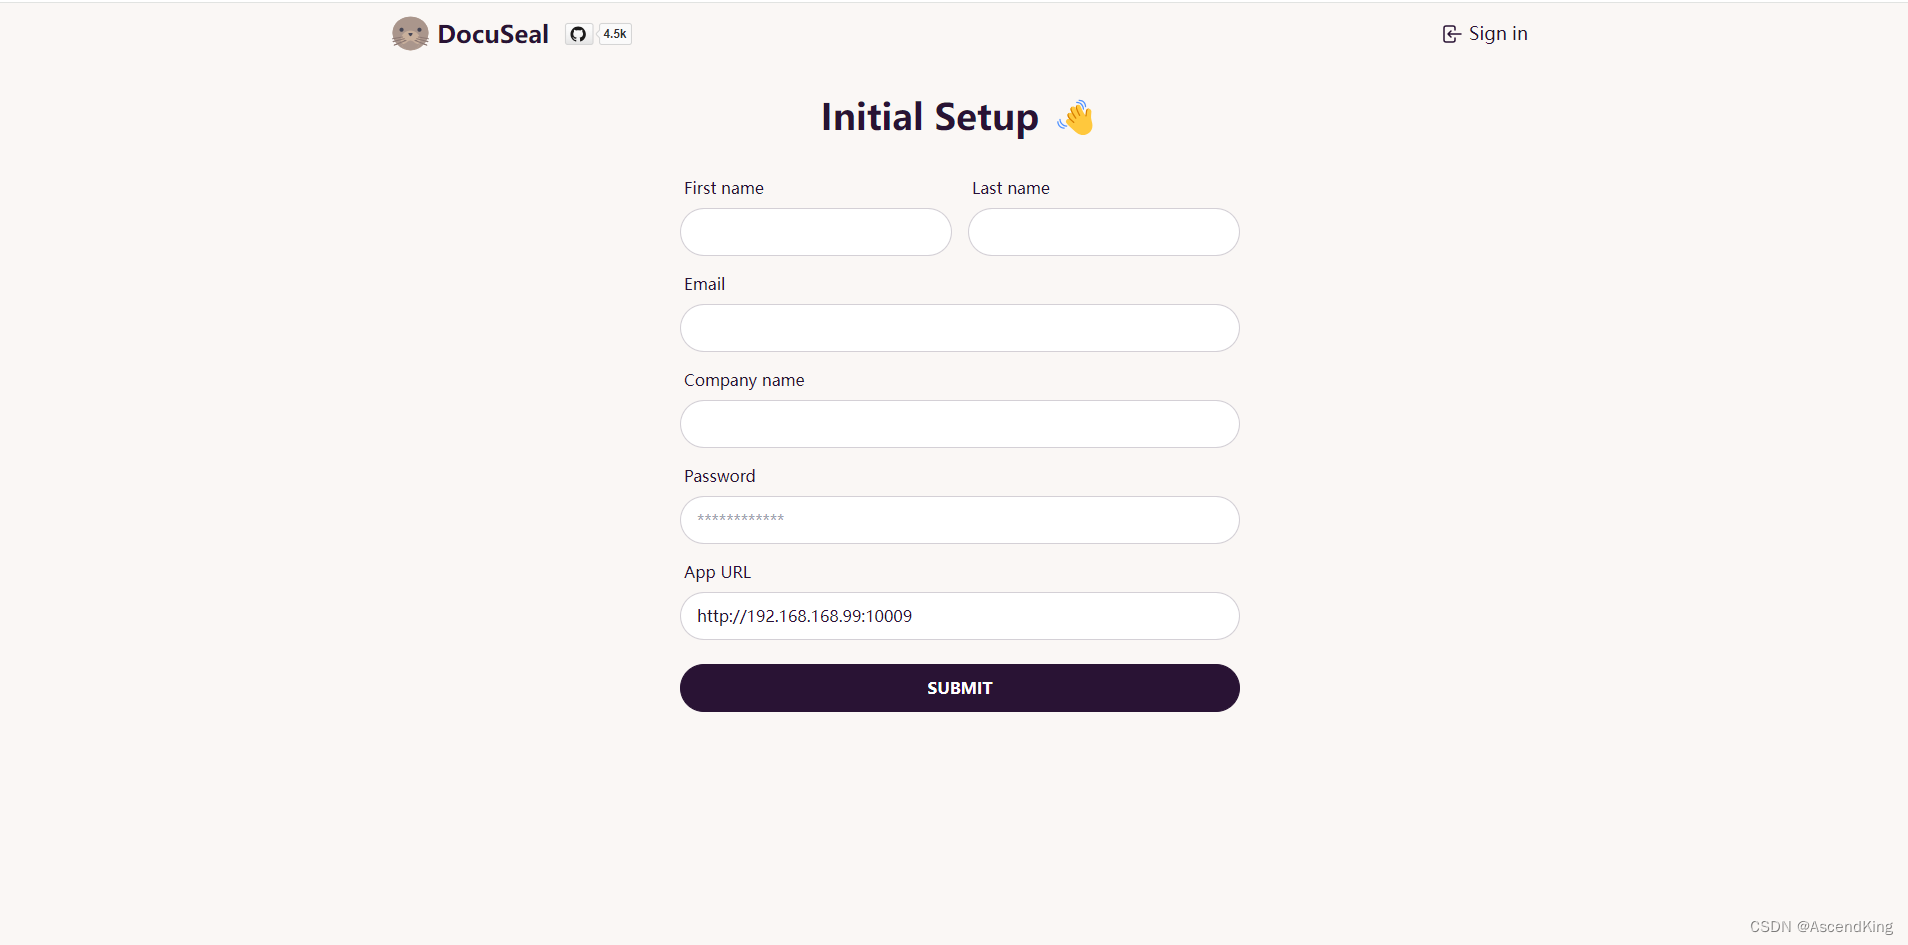Open the GitHub repository icon

click(578, 34)
